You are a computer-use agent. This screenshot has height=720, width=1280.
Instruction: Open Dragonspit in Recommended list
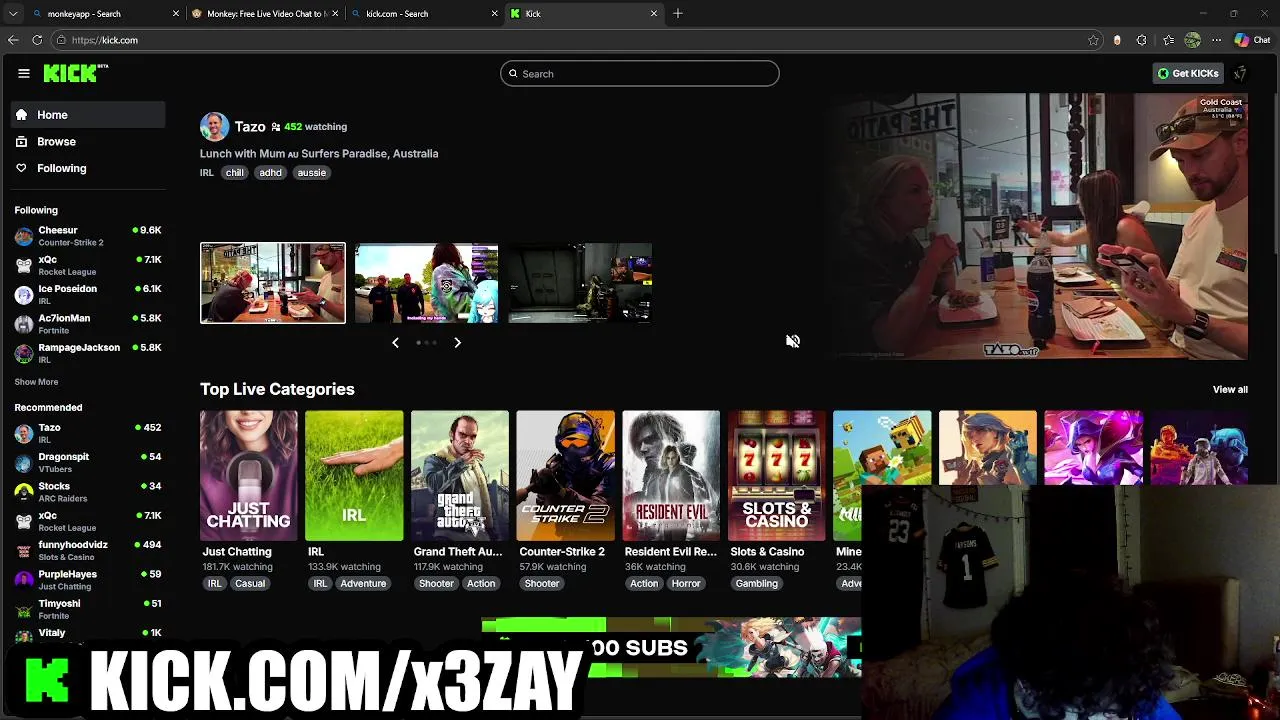click(88, 463)
